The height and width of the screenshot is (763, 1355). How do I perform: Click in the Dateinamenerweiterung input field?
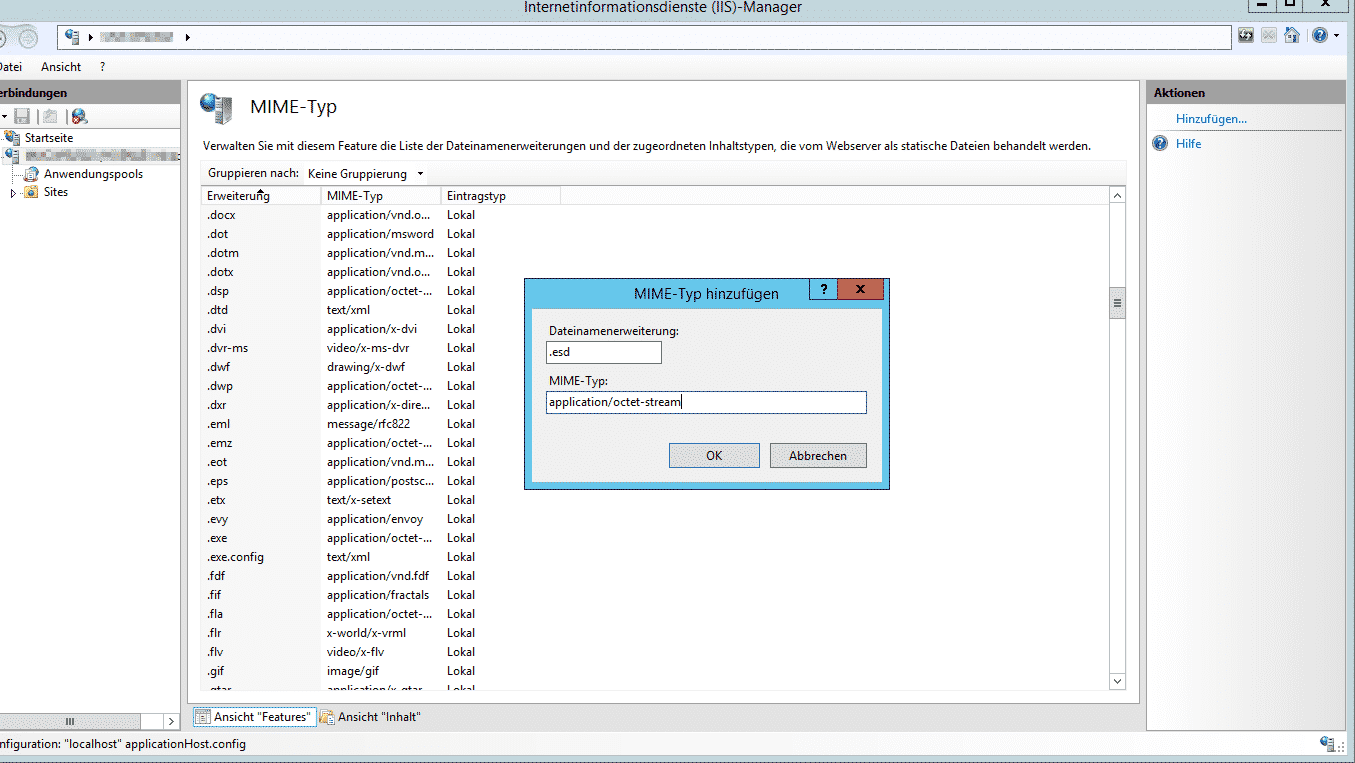(603, 352)
